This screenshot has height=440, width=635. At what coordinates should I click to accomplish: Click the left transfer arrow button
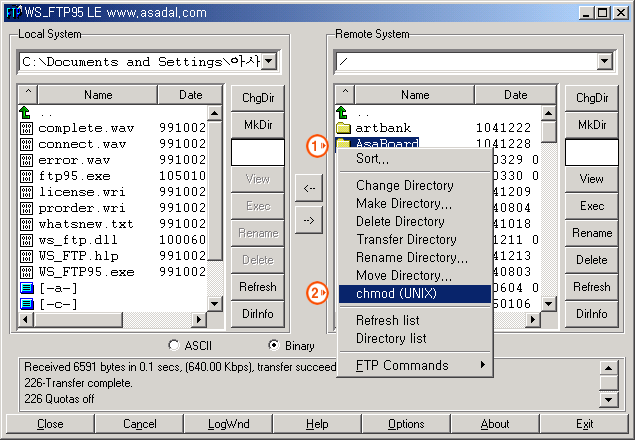click(310, 187)
